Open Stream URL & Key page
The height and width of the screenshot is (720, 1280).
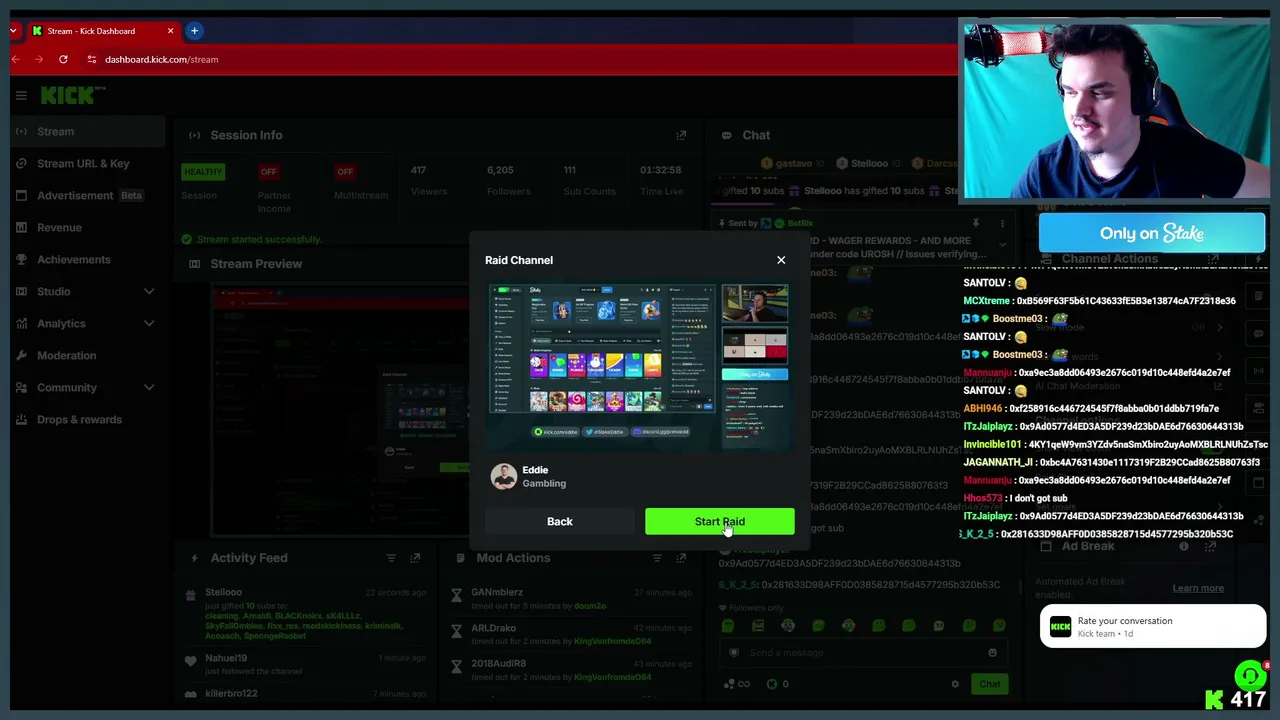coord(83,163)
